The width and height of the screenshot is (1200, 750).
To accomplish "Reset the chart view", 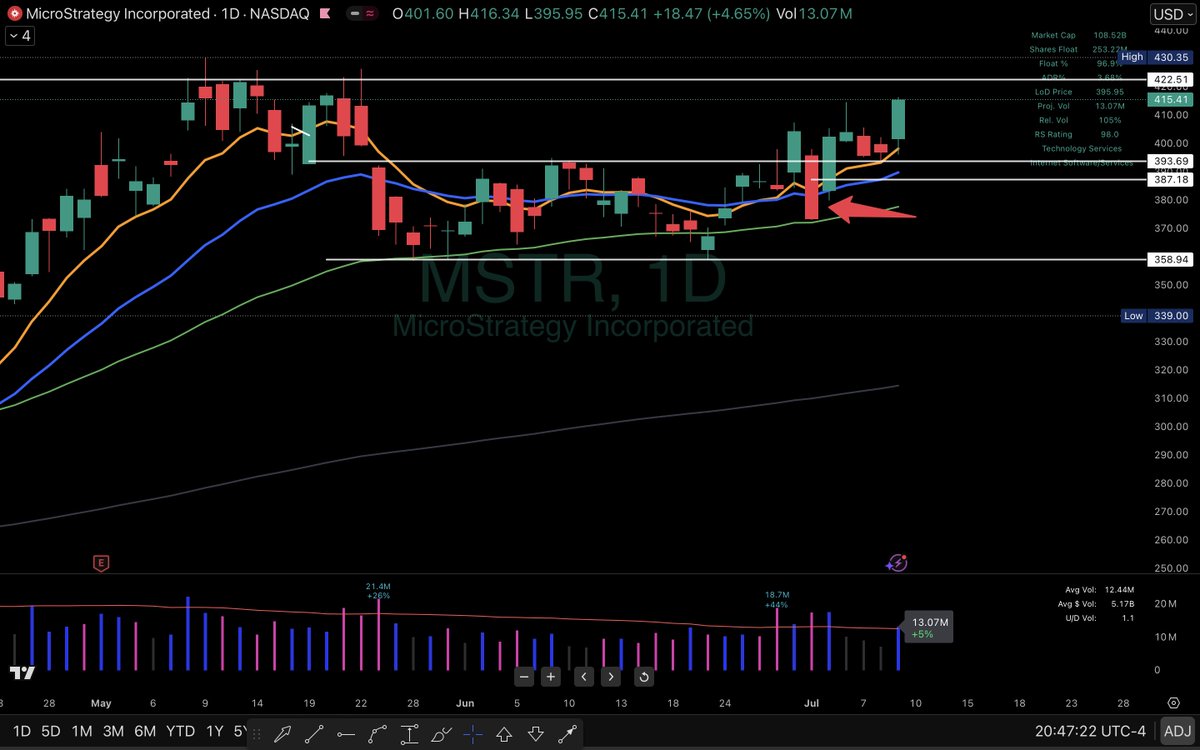I will click(643, 677).
